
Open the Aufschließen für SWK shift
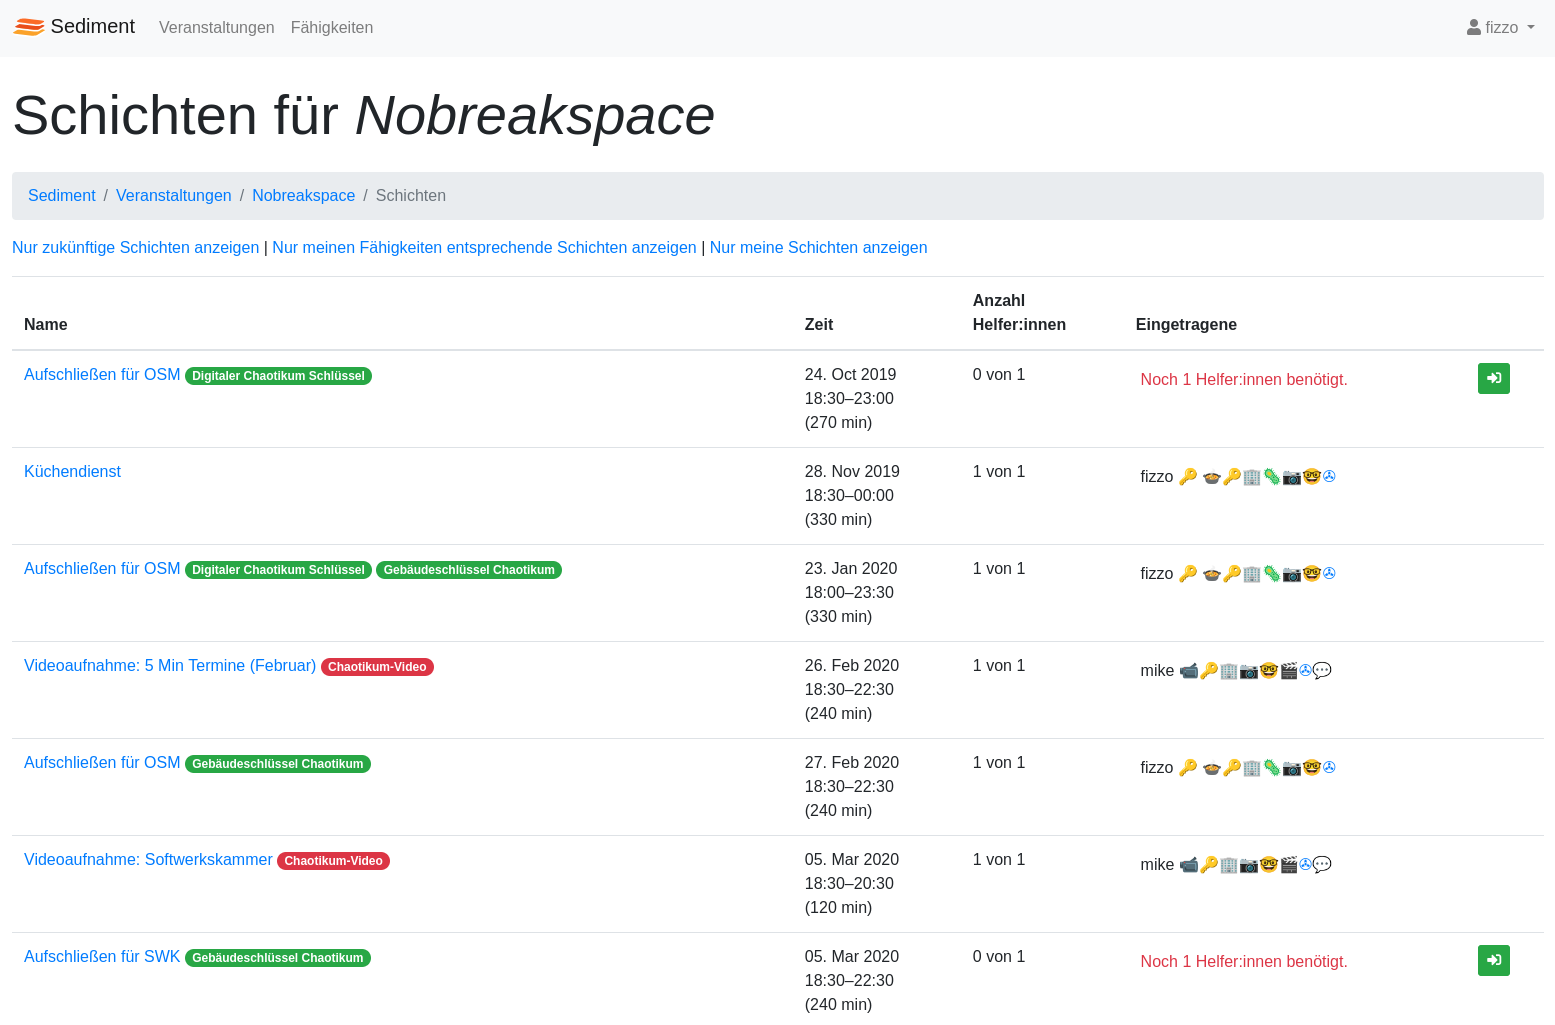102,957
